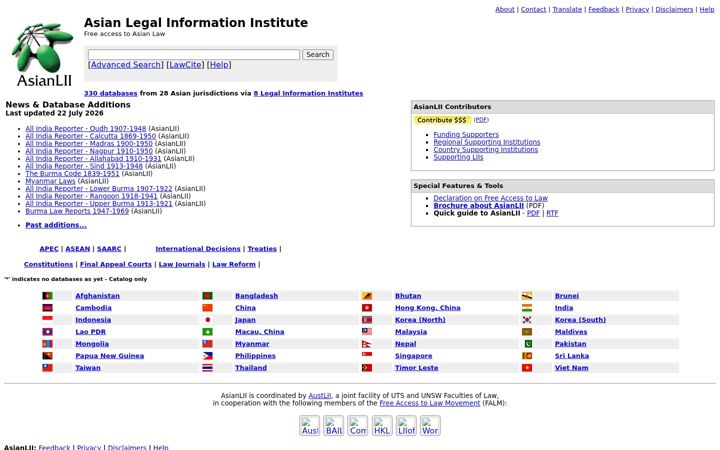Open Final Appeal Courts link
The height and width of the screenshot is (450, 720).
click(x=116, y=264)
